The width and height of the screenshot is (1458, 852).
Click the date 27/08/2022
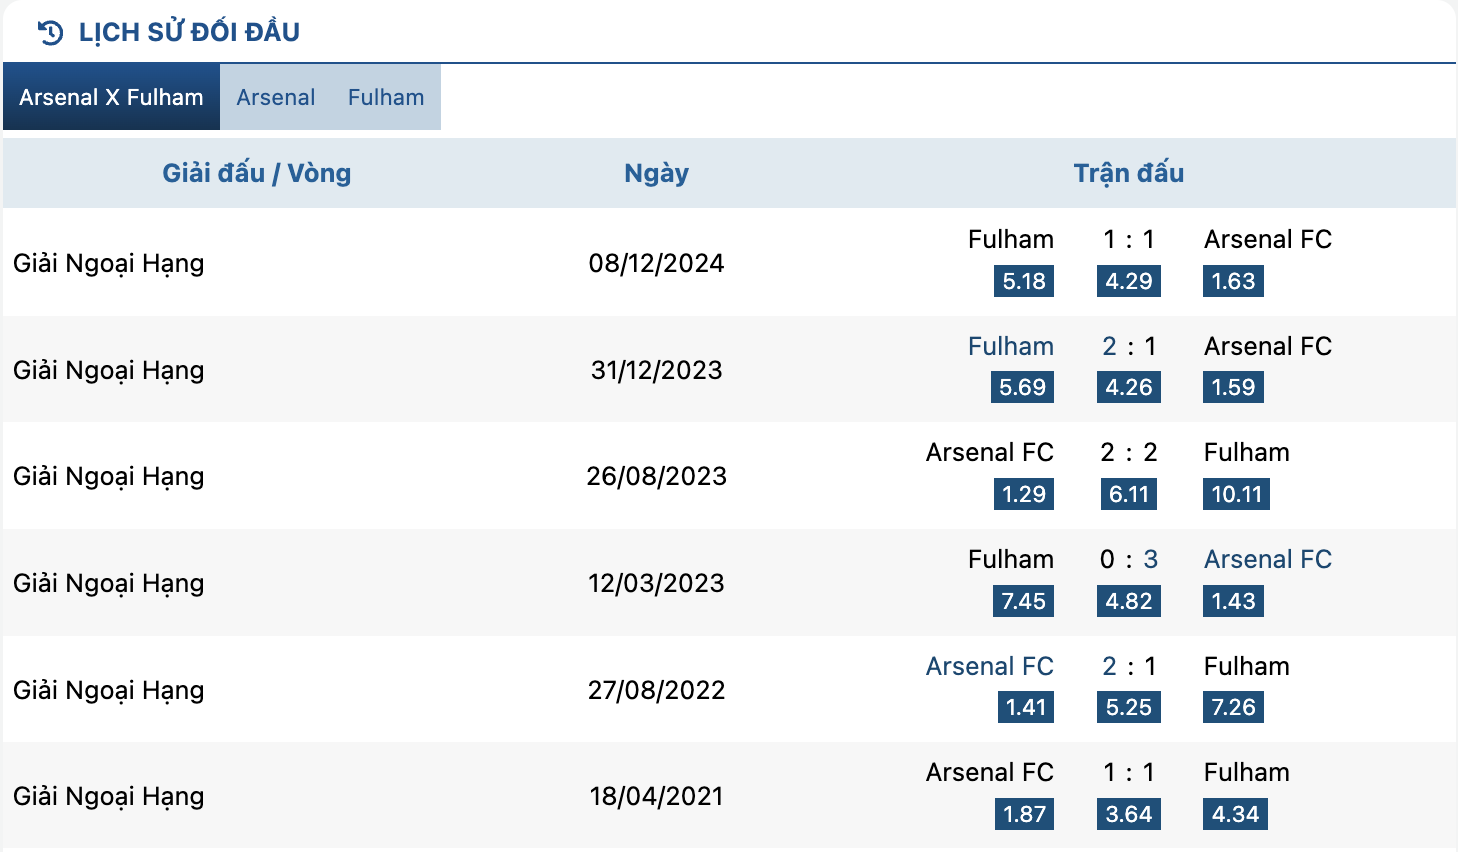coord(656,690)
